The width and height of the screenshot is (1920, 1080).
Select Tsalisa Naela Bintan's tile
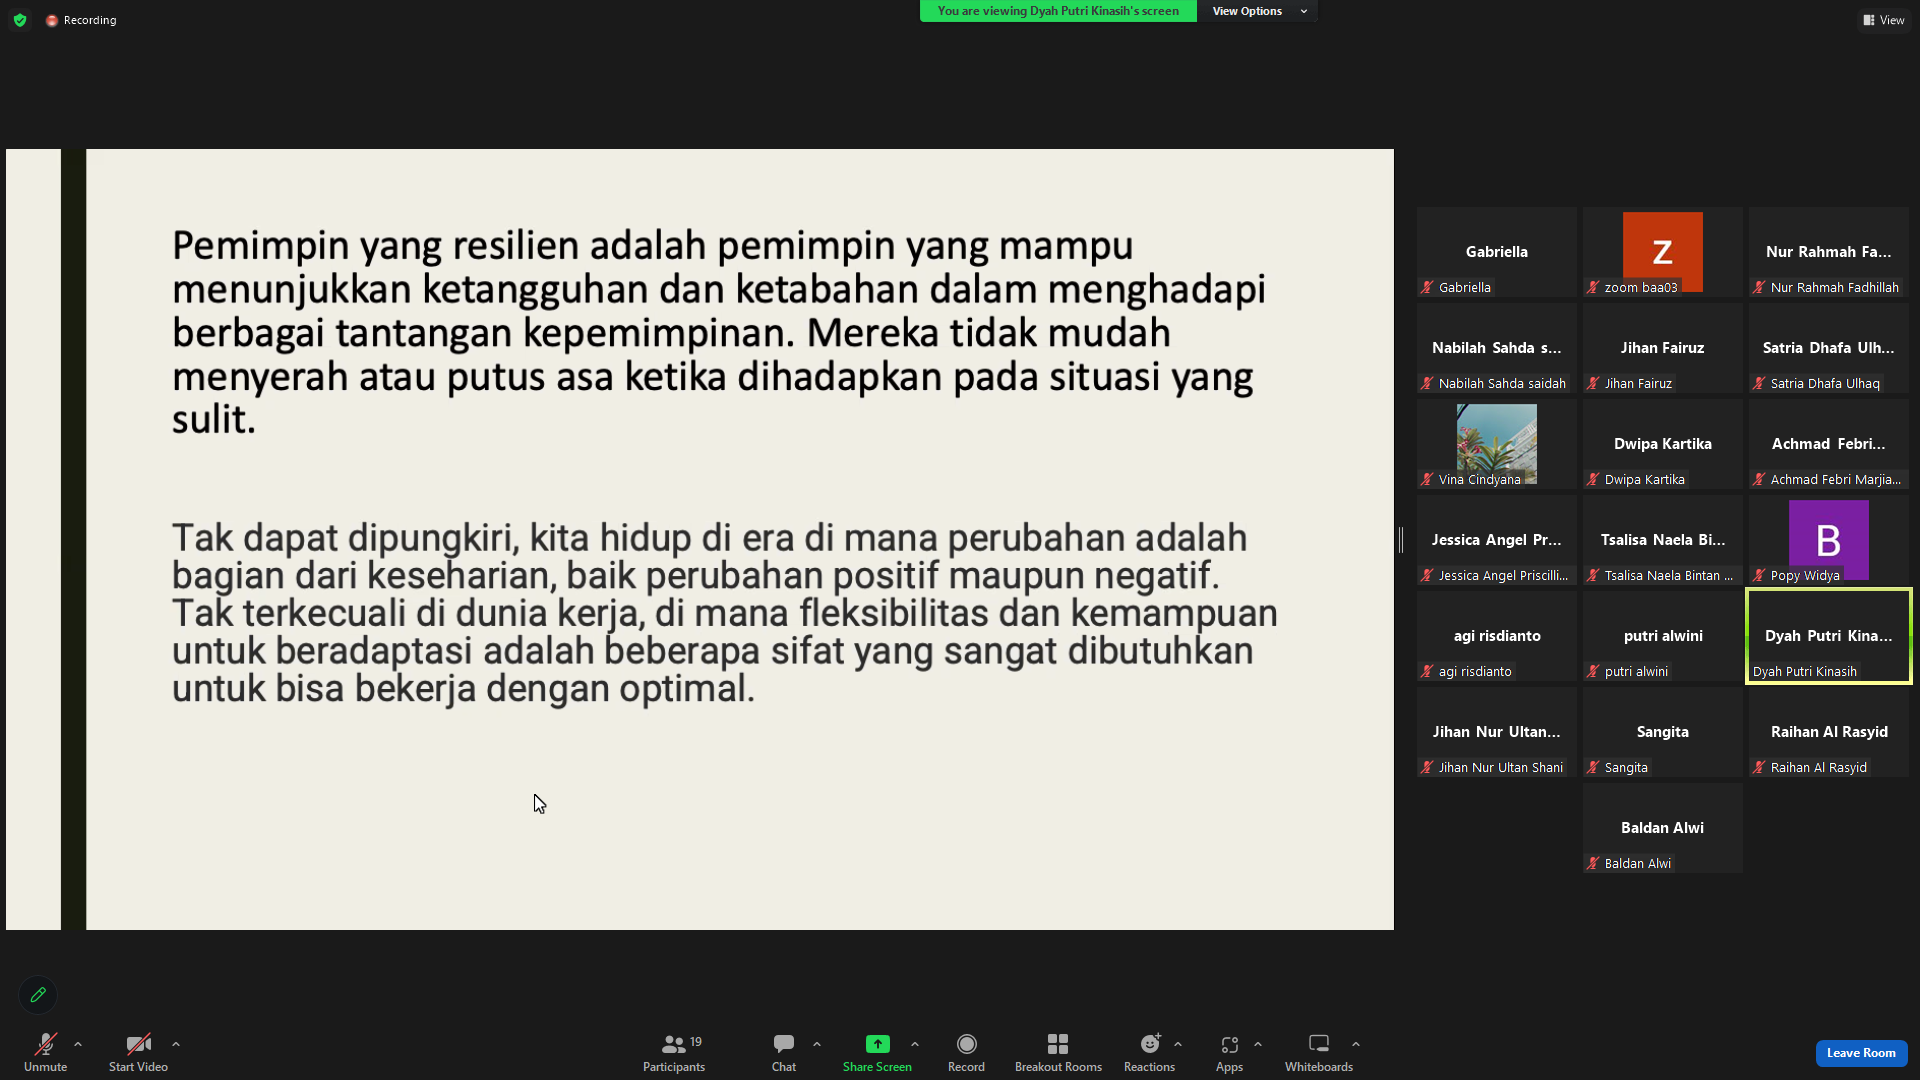coord(1663,540)
